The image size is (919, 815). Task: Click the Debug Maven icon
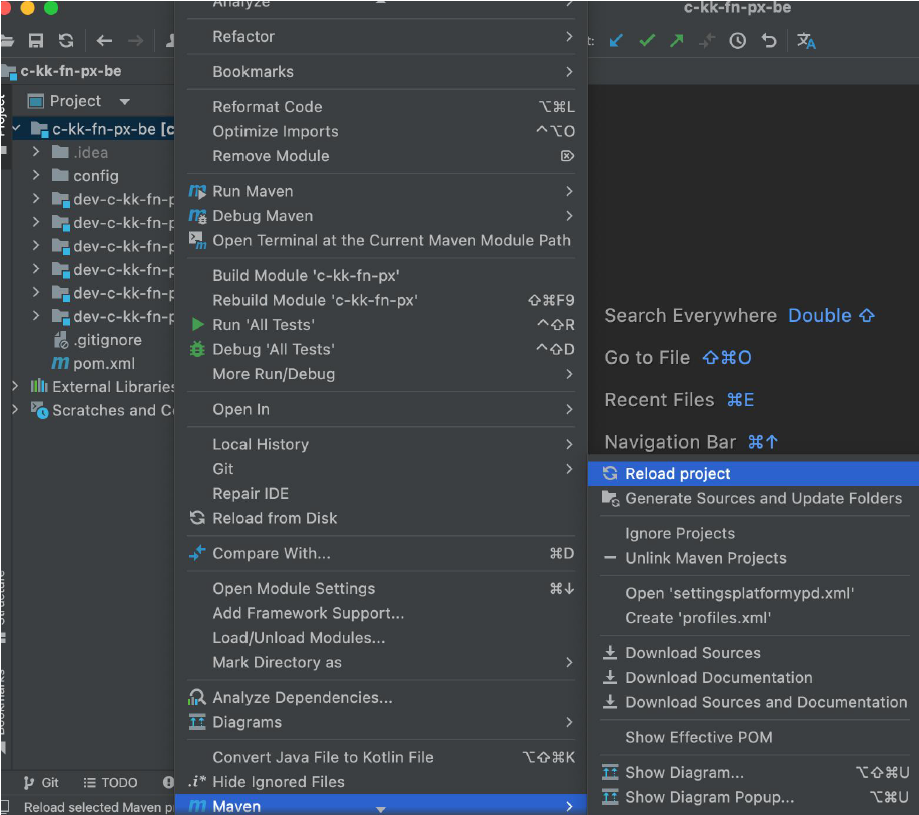click(x=198, y=216)
